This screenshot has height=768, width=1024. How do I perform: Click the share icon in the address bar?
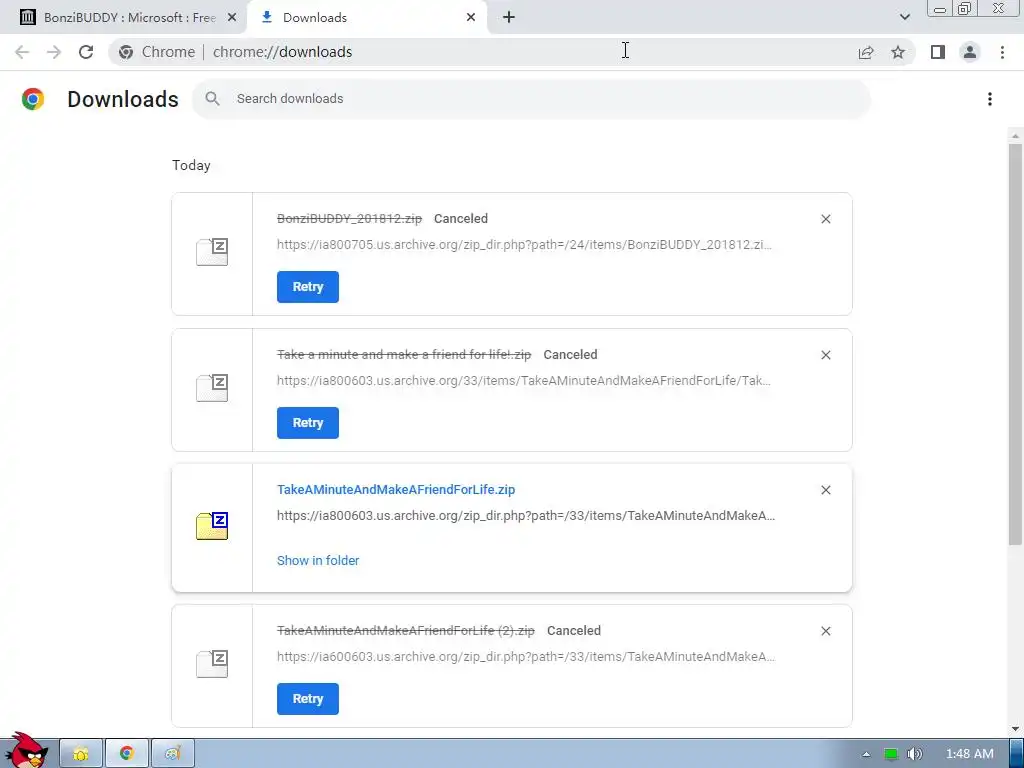(x=866, y=52)
